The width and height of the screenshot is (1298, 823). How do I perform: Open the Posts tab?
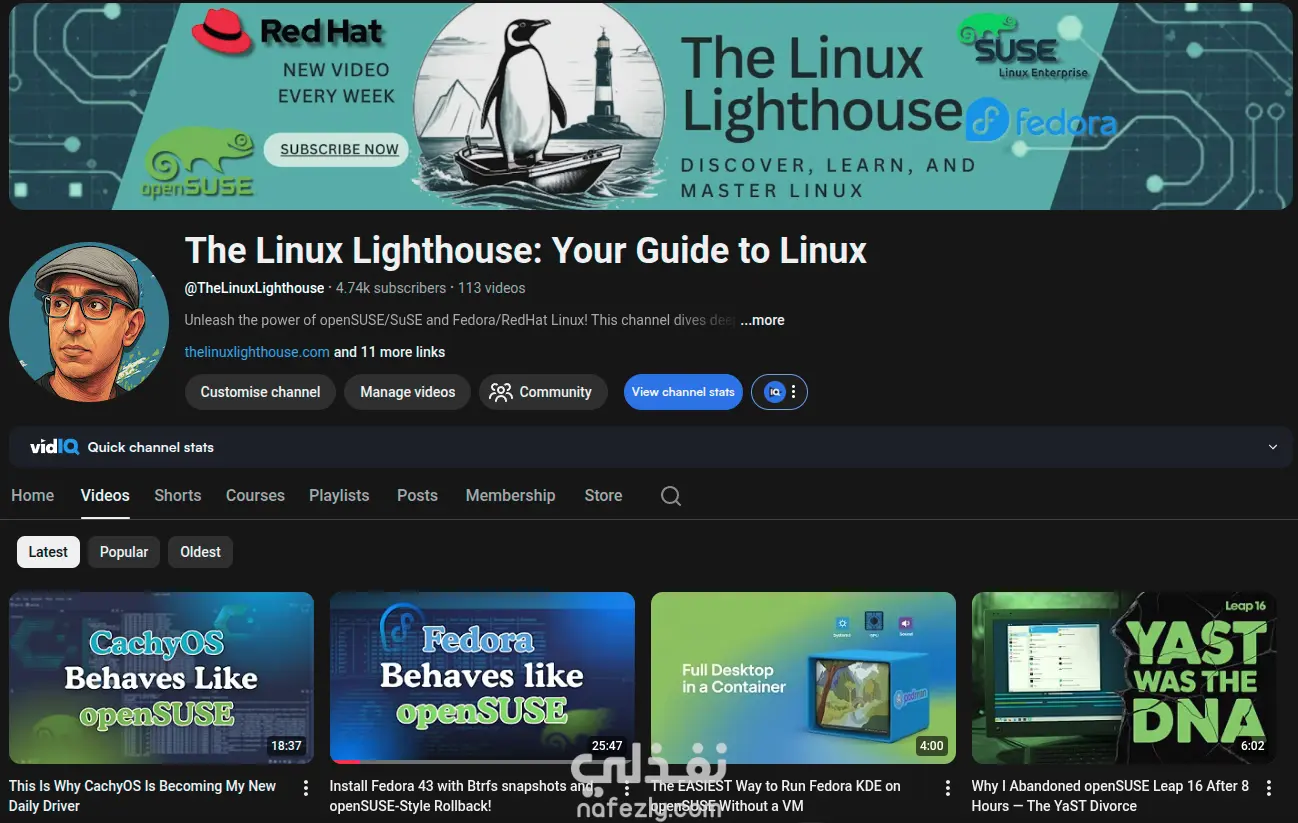coord(417,495)
